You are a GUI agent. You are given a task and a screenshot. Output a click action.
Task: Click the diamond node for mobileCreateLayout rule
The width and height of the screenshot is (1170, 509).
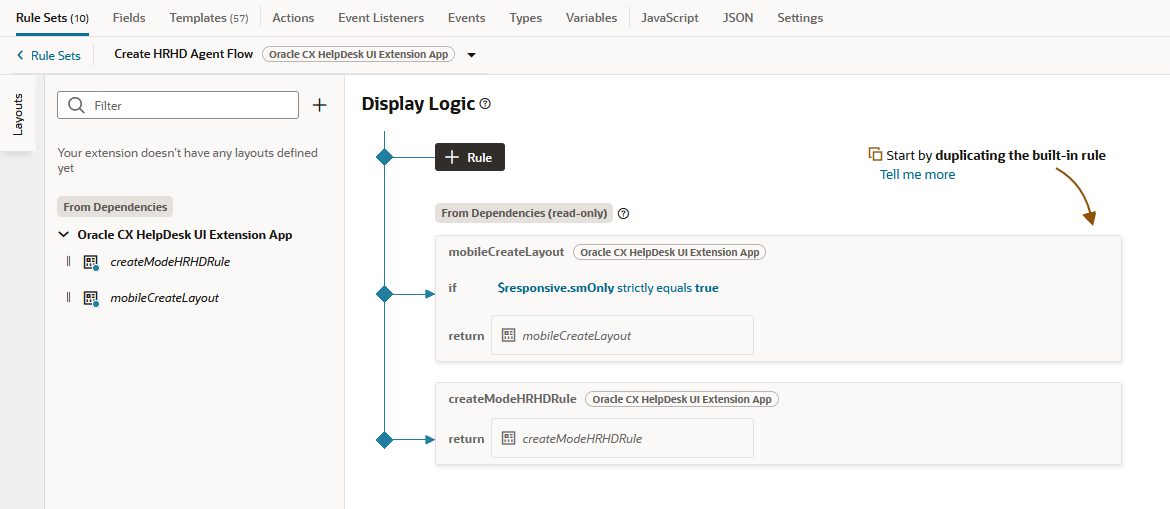[x=384, y=294]
